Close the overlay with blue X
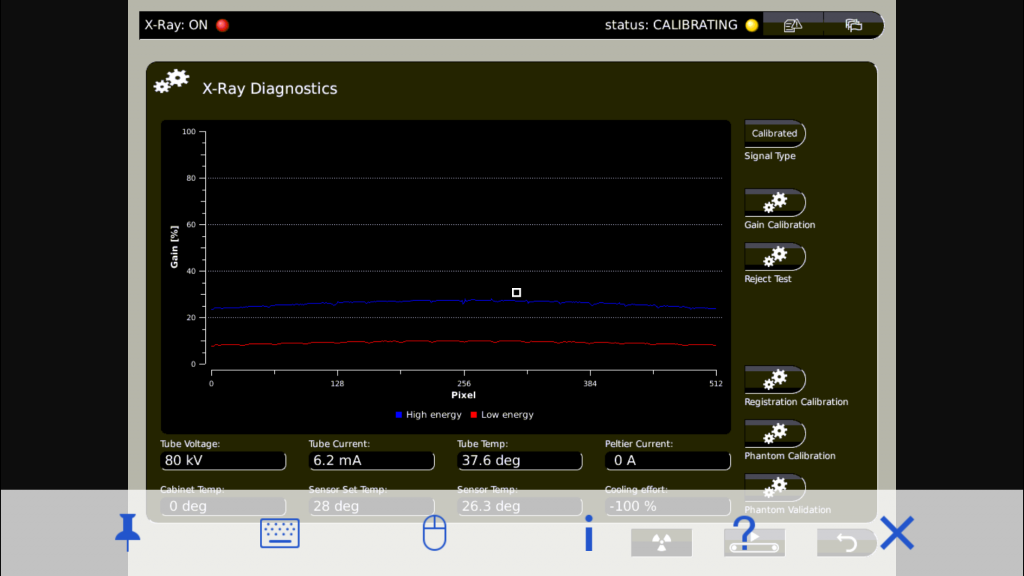Image resolution: width=1024 pixels, height=576 pixels. click(897, 533)
